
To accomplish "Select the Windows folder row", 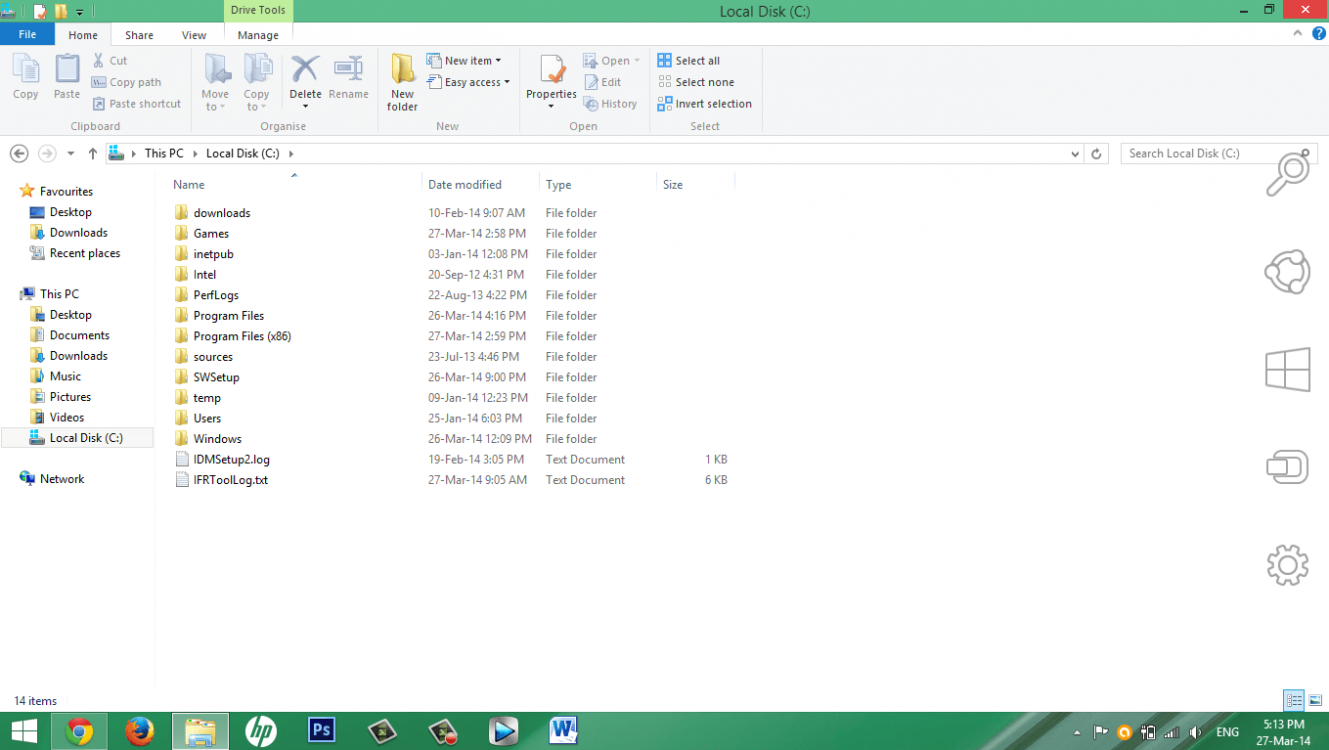I will click(217, 439).
